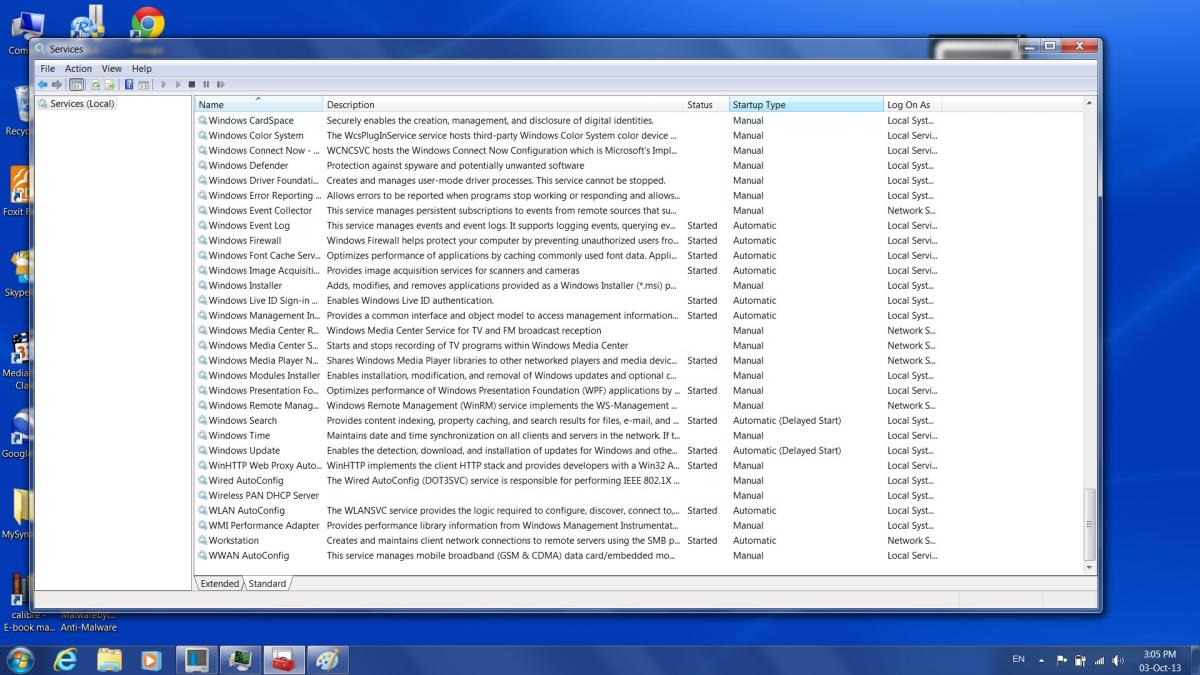Sort by the Status column header
The width and height of the screenshot is (1200, 675).
[706, 104]
